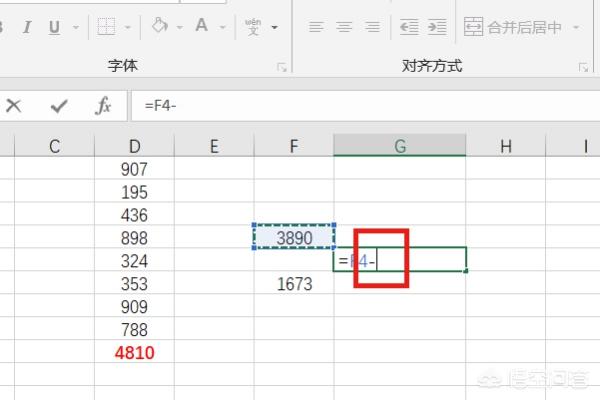Open insert function fx dialog
Image resolution: width=600 pixels, height=400 pixels.
[103, 106]
